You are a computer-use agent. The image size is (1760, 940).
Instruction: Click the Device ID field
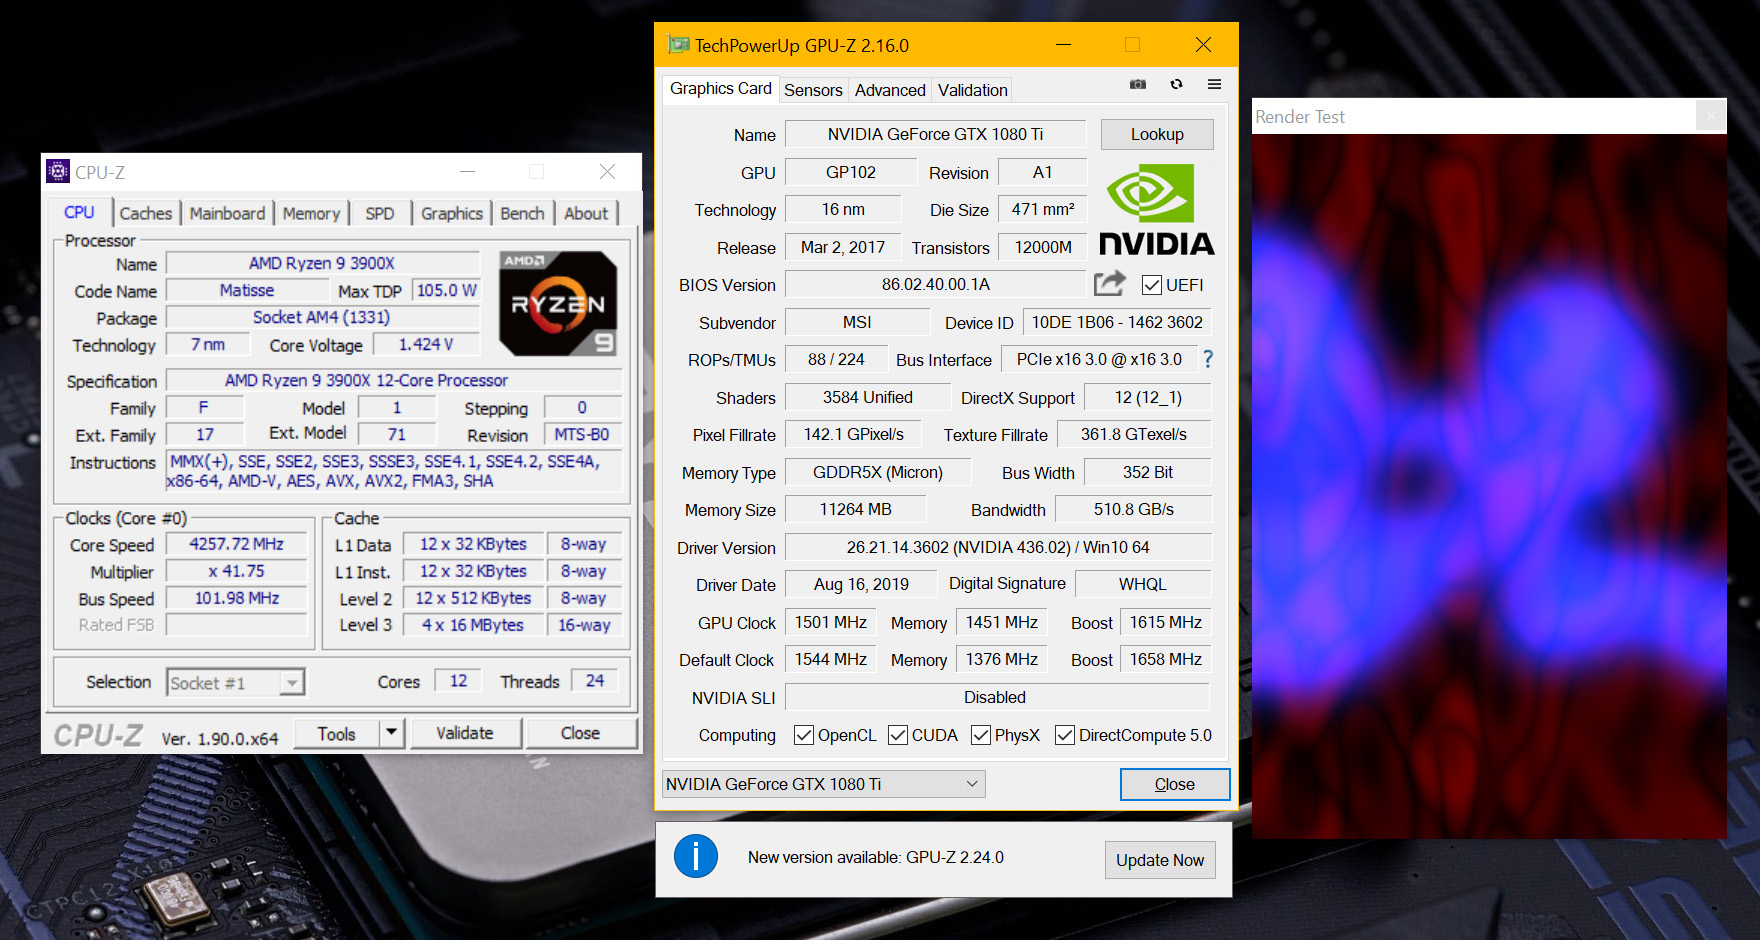[x=1117, y=322]
